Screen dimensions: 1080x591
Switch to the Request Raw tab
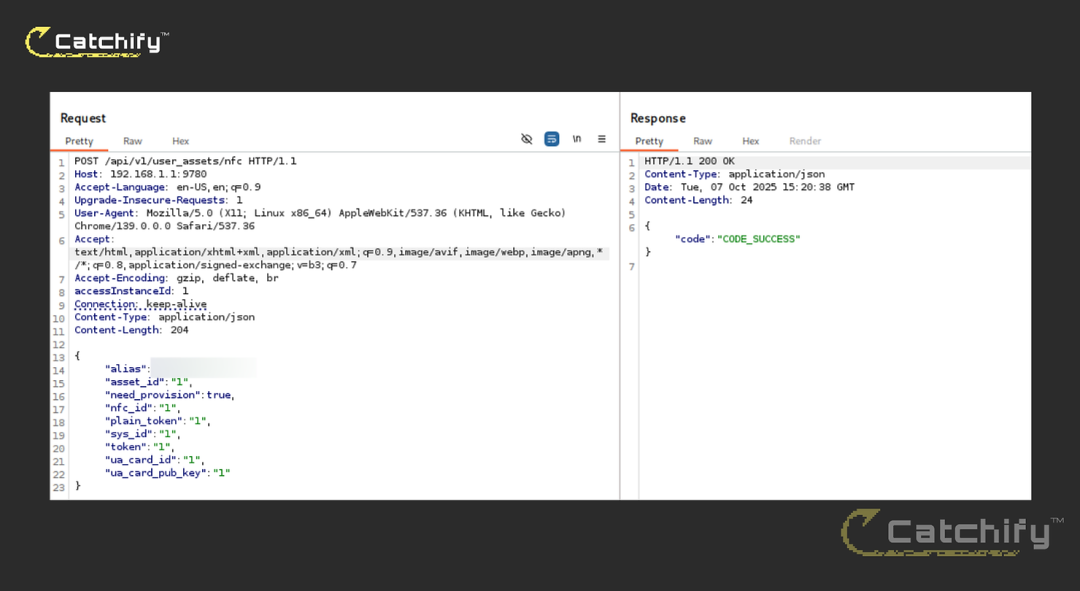coord(132,141)
